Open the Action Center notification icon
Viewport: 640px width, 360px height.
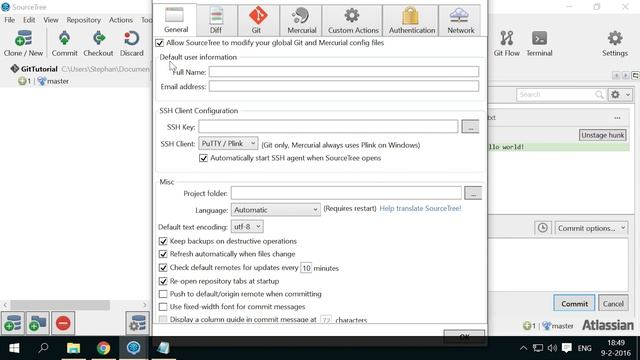click(x=567, y=348)
